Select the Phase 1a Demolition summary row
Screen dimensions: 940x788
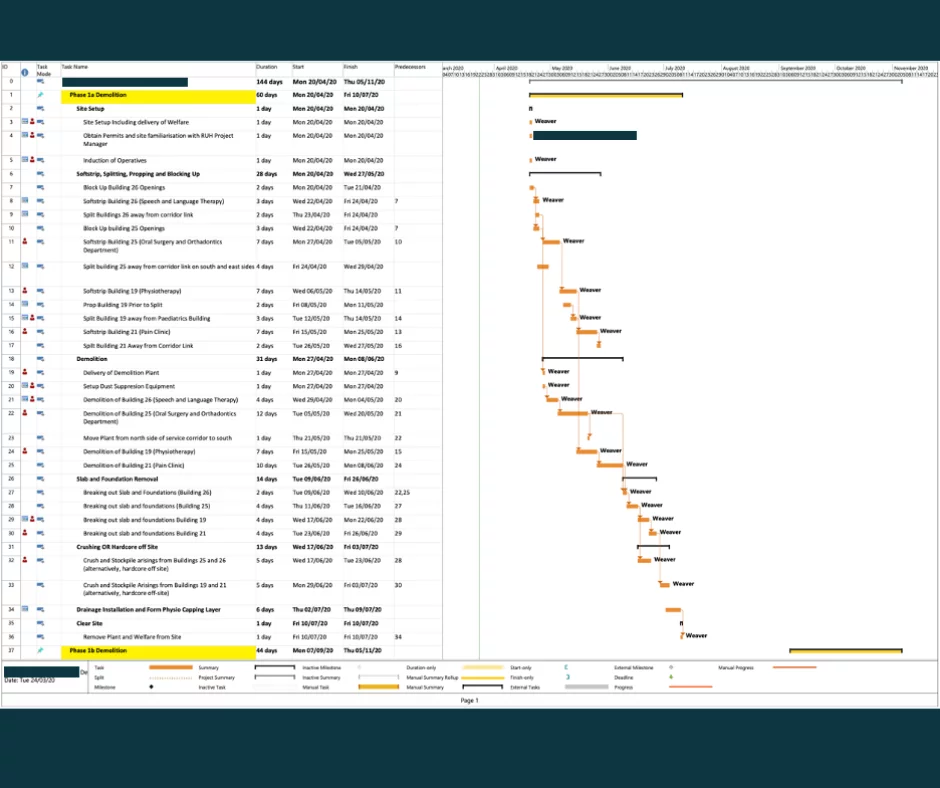(222, 95)
